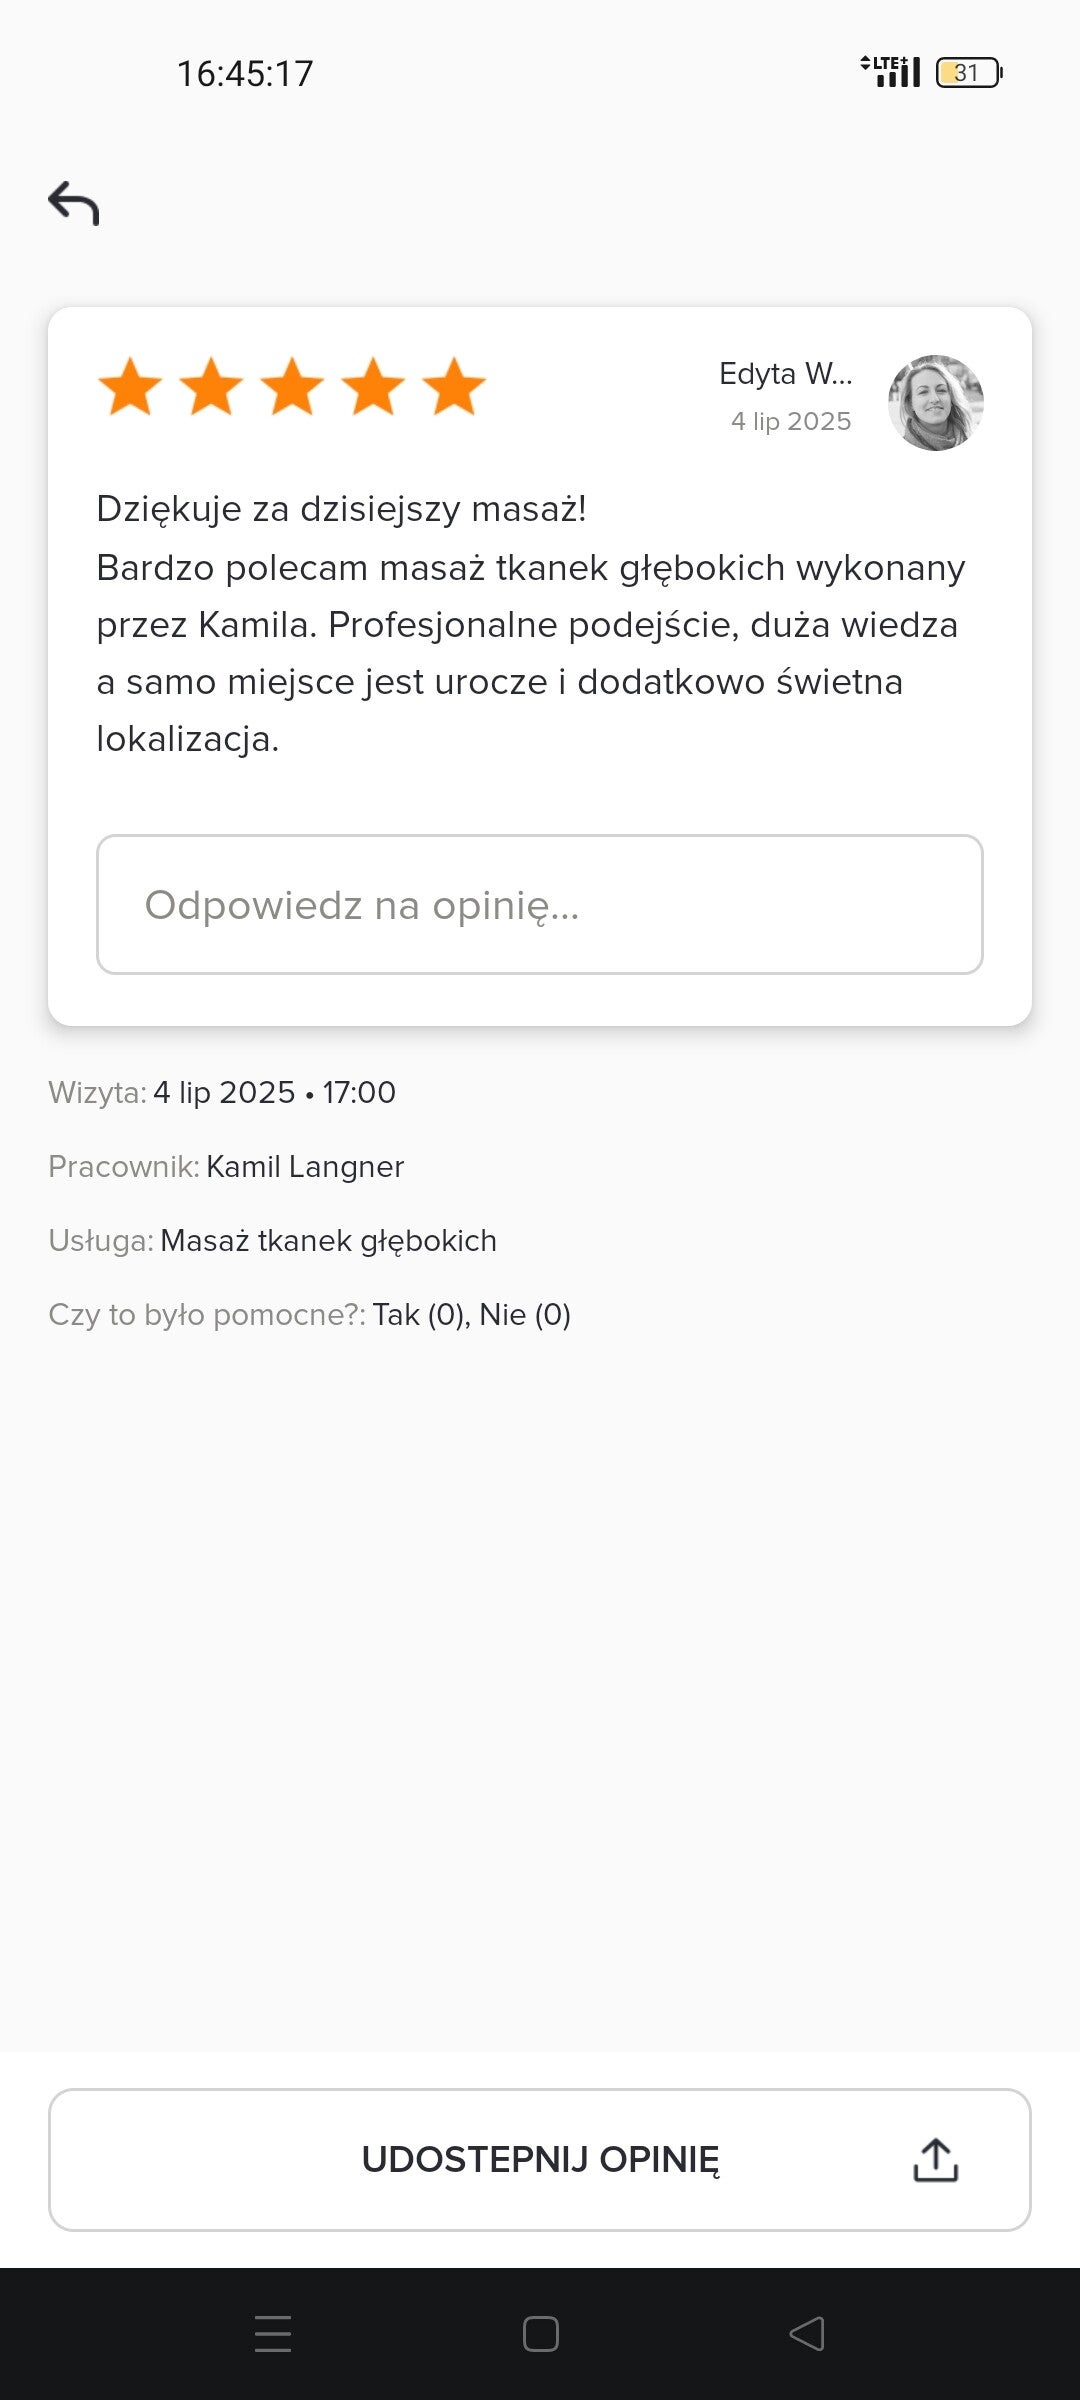This screenshot has width=1080, height=2400.
Task: Tap the back arrow icon
Action: click(x=74, y=203)
